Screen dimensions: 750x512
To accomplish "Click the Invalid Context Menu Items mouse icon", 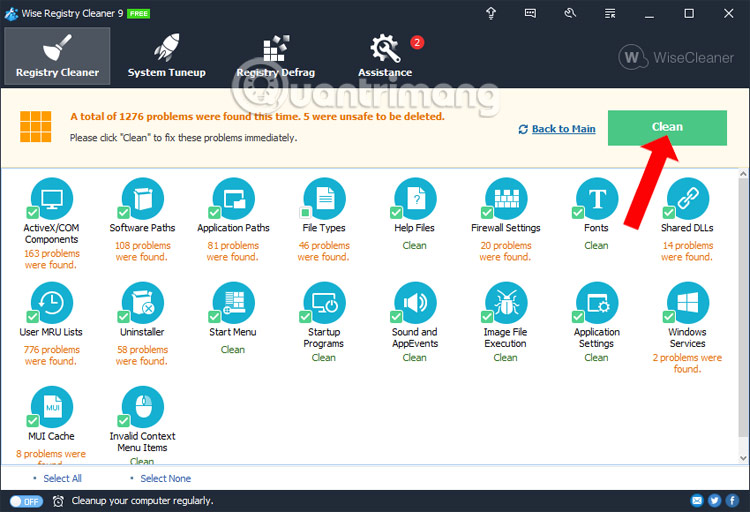I will pos(143,407).
